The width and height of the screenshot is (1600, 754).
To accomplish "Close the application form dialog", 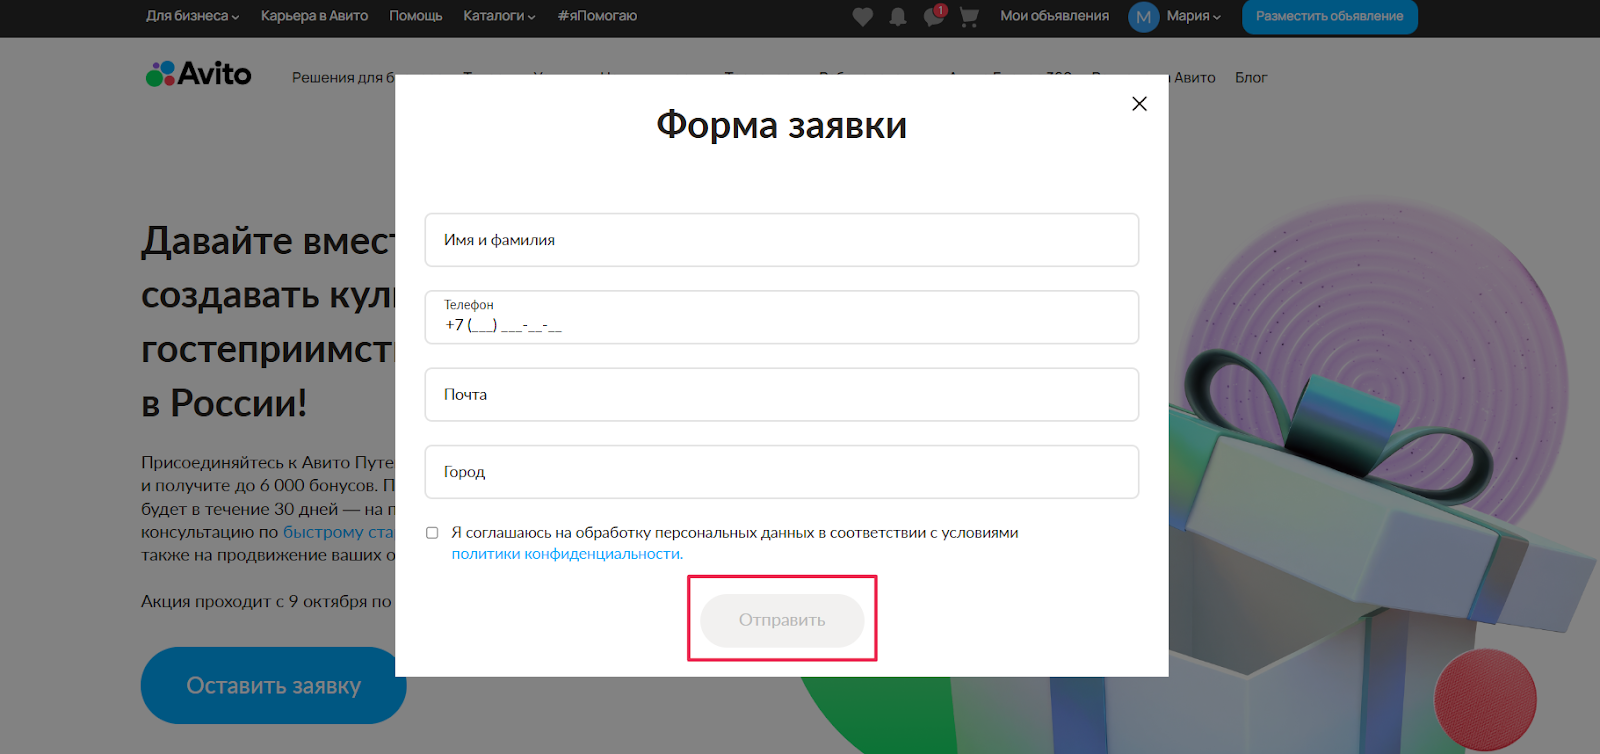I will pos(1139,104).
